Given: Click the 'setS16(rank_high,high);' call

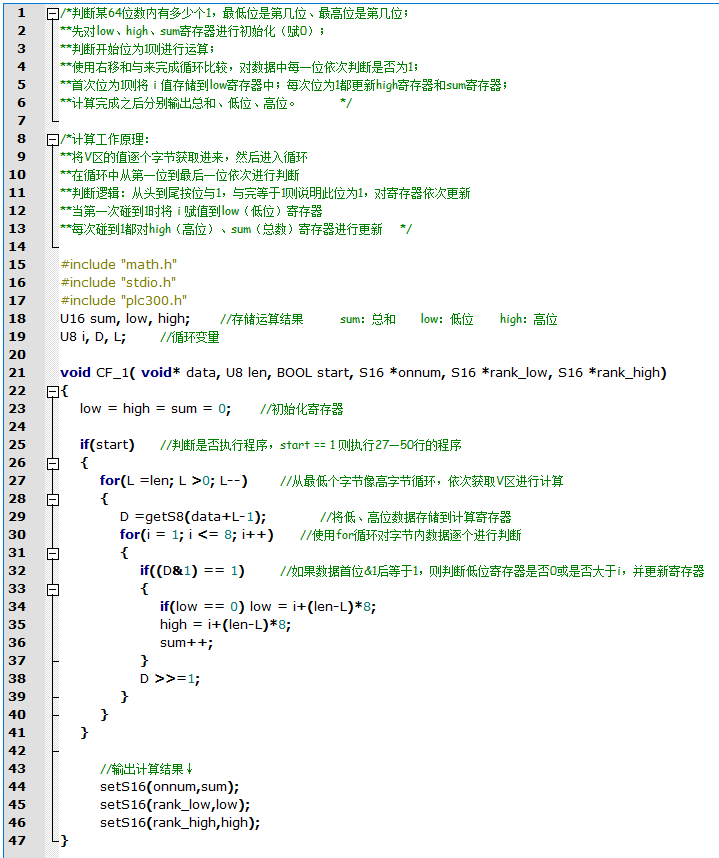Looking at the screenshot, I should 180,822.
